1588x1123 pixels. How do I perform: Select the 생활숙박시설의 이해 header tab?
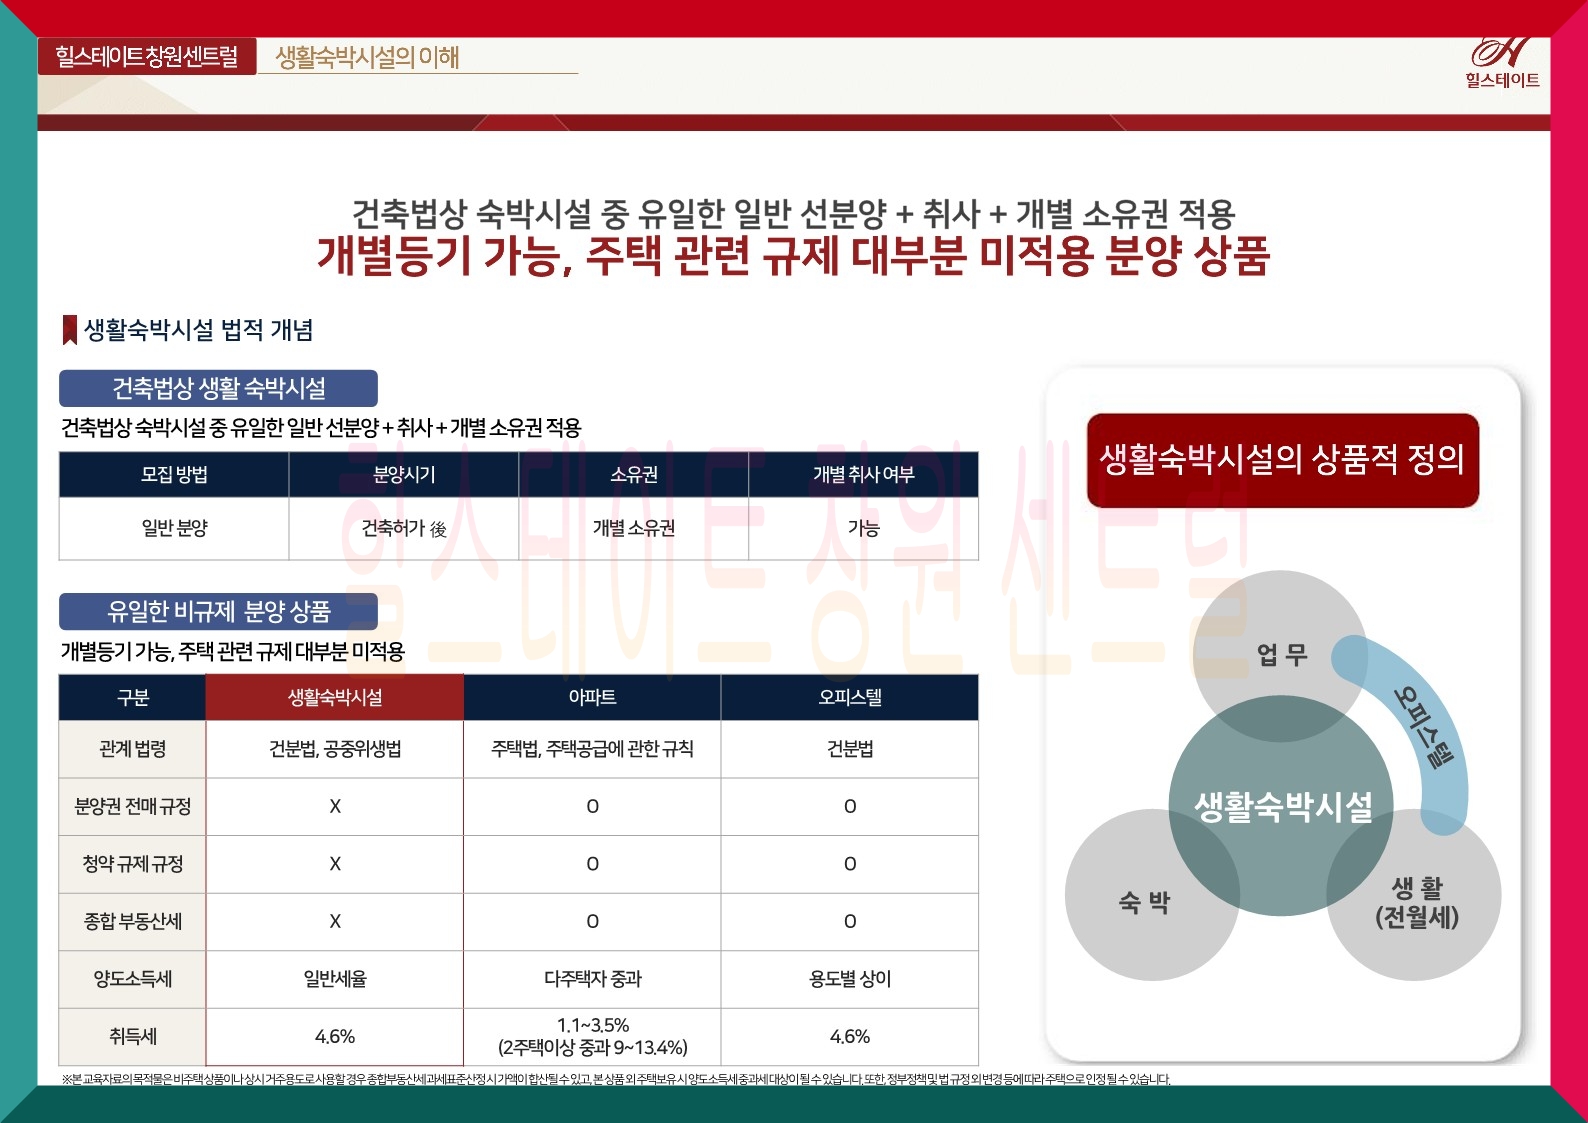[367, 57]
